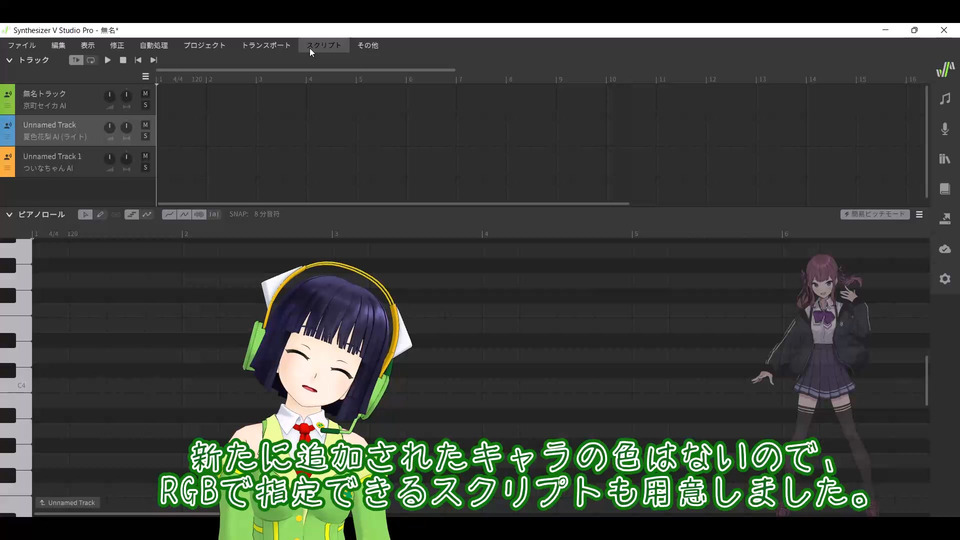Click voice icon of 夏色花梨 AI track
This screenshot has height=540, width=960.
click(x=8, y=126)
